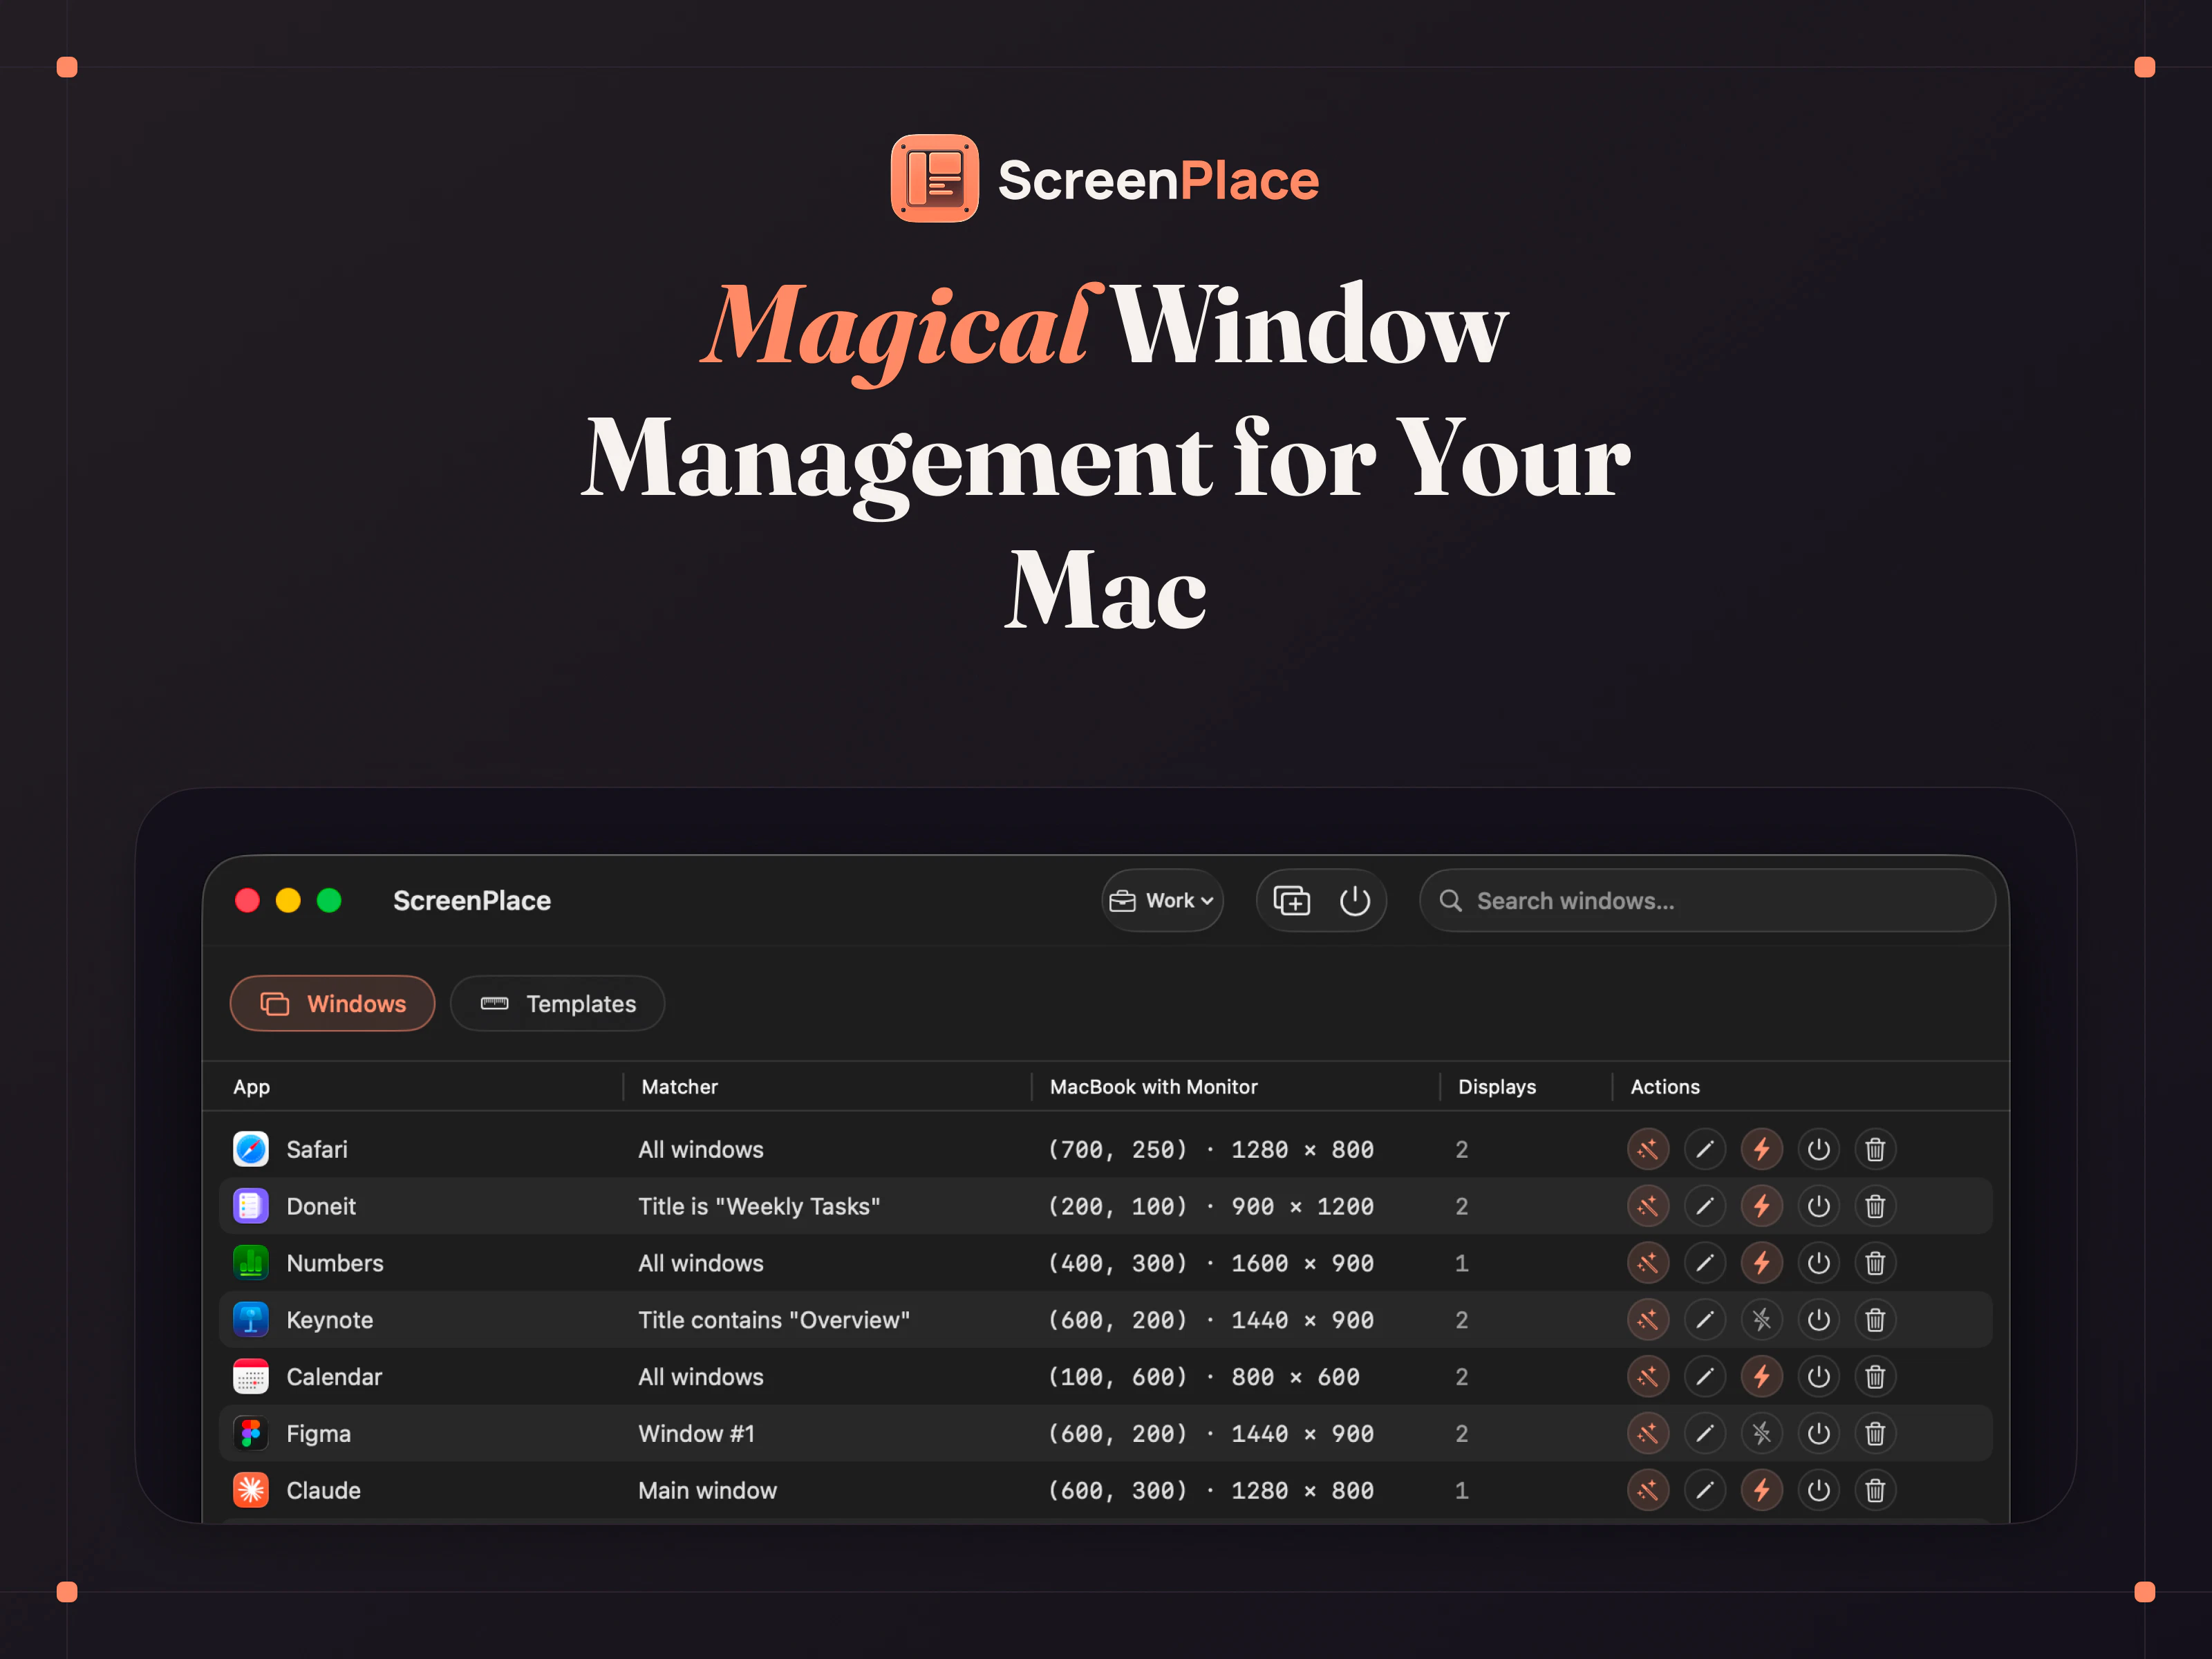Click the magic wand icon in Figma row

coord(1648,1434)
